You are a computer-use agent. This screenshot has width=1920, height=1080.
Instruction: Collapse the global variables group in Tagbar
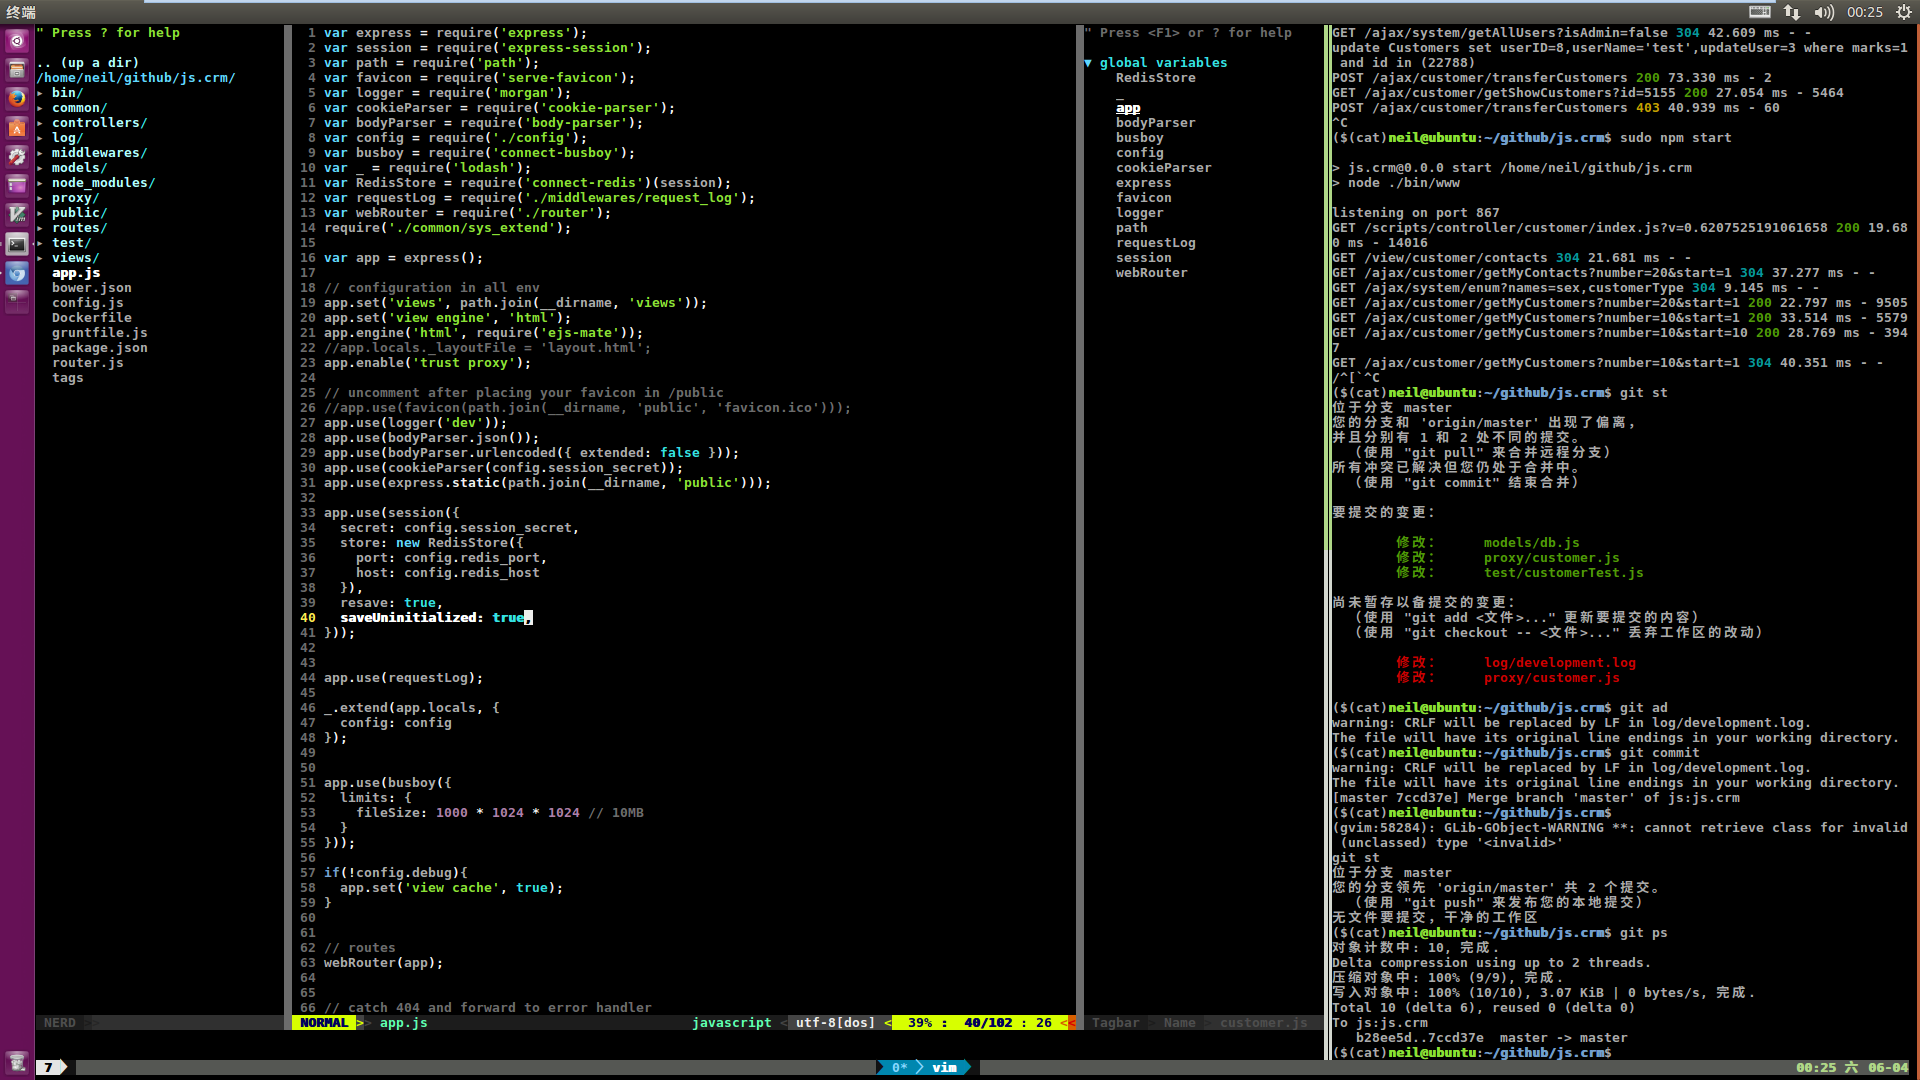tap(1088, 63)
